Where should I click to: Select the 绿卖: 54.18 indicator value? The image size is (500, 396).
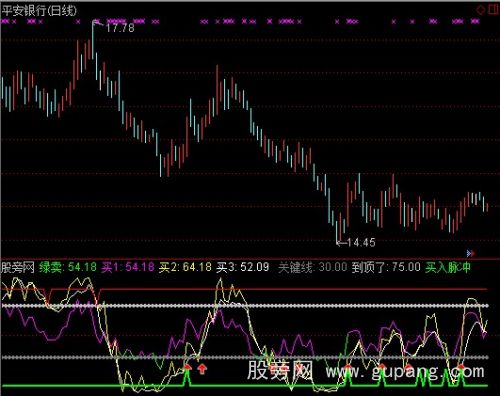click(68, 267)
